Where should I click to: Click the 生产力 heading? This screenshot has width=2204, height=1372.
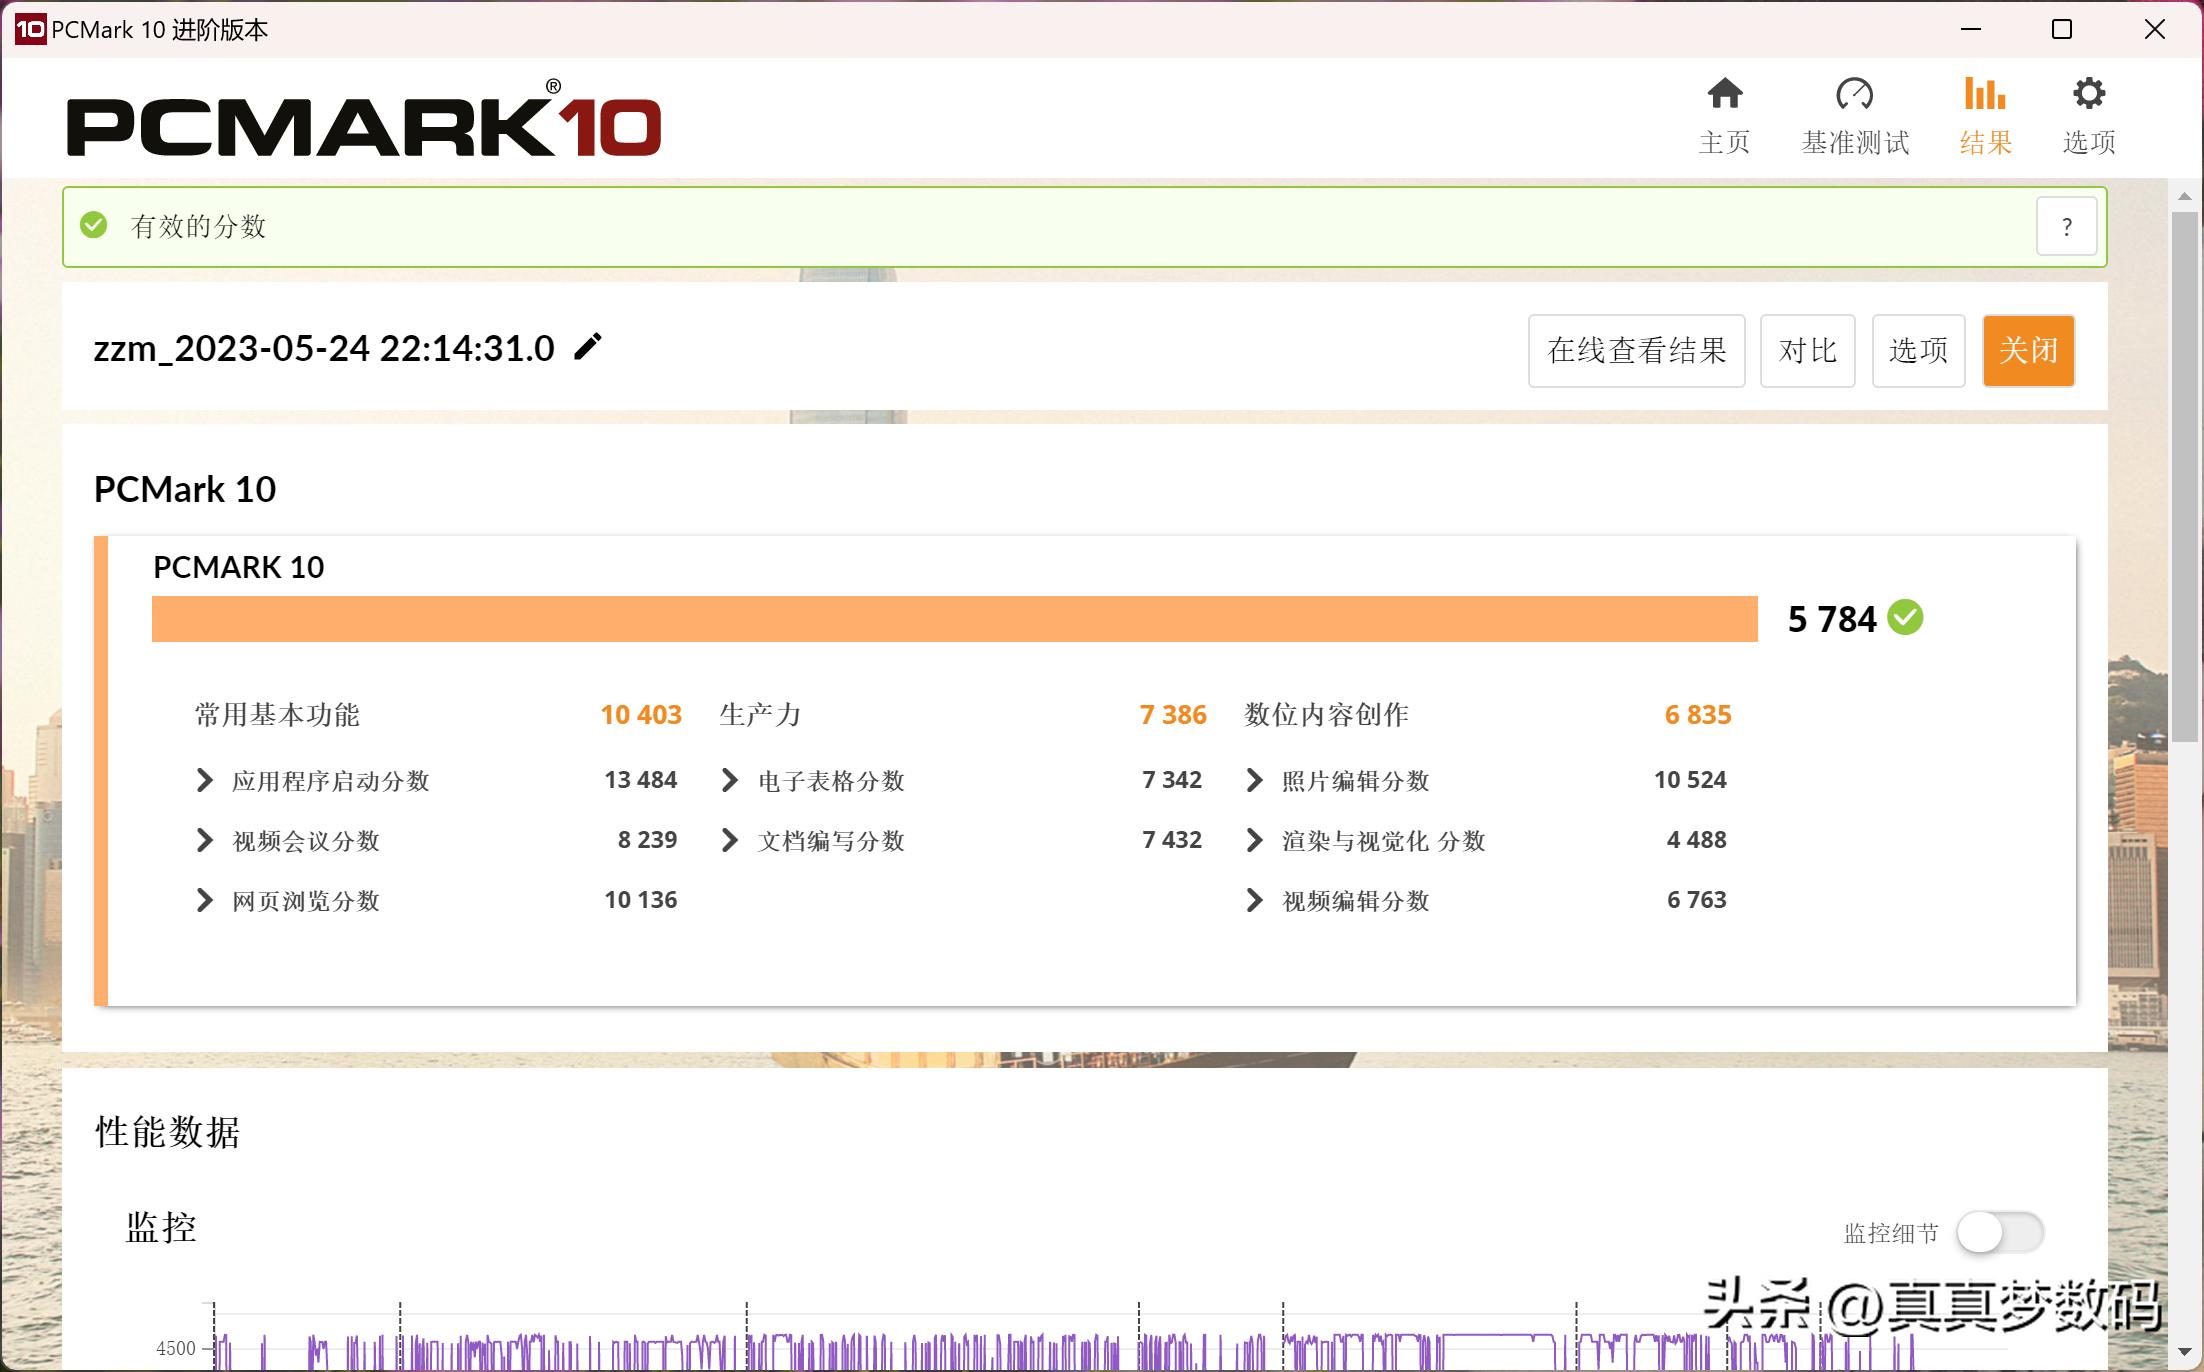760,715
